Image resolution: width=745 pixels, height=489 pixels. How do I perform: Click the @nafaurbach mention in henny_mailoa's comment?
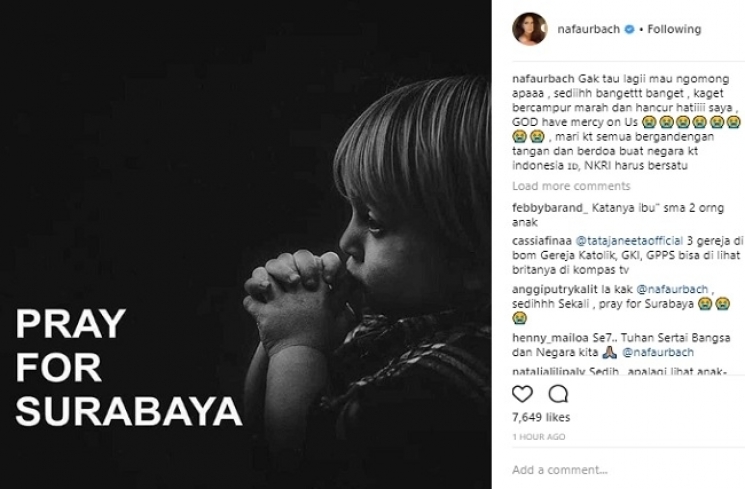(658, 353)
